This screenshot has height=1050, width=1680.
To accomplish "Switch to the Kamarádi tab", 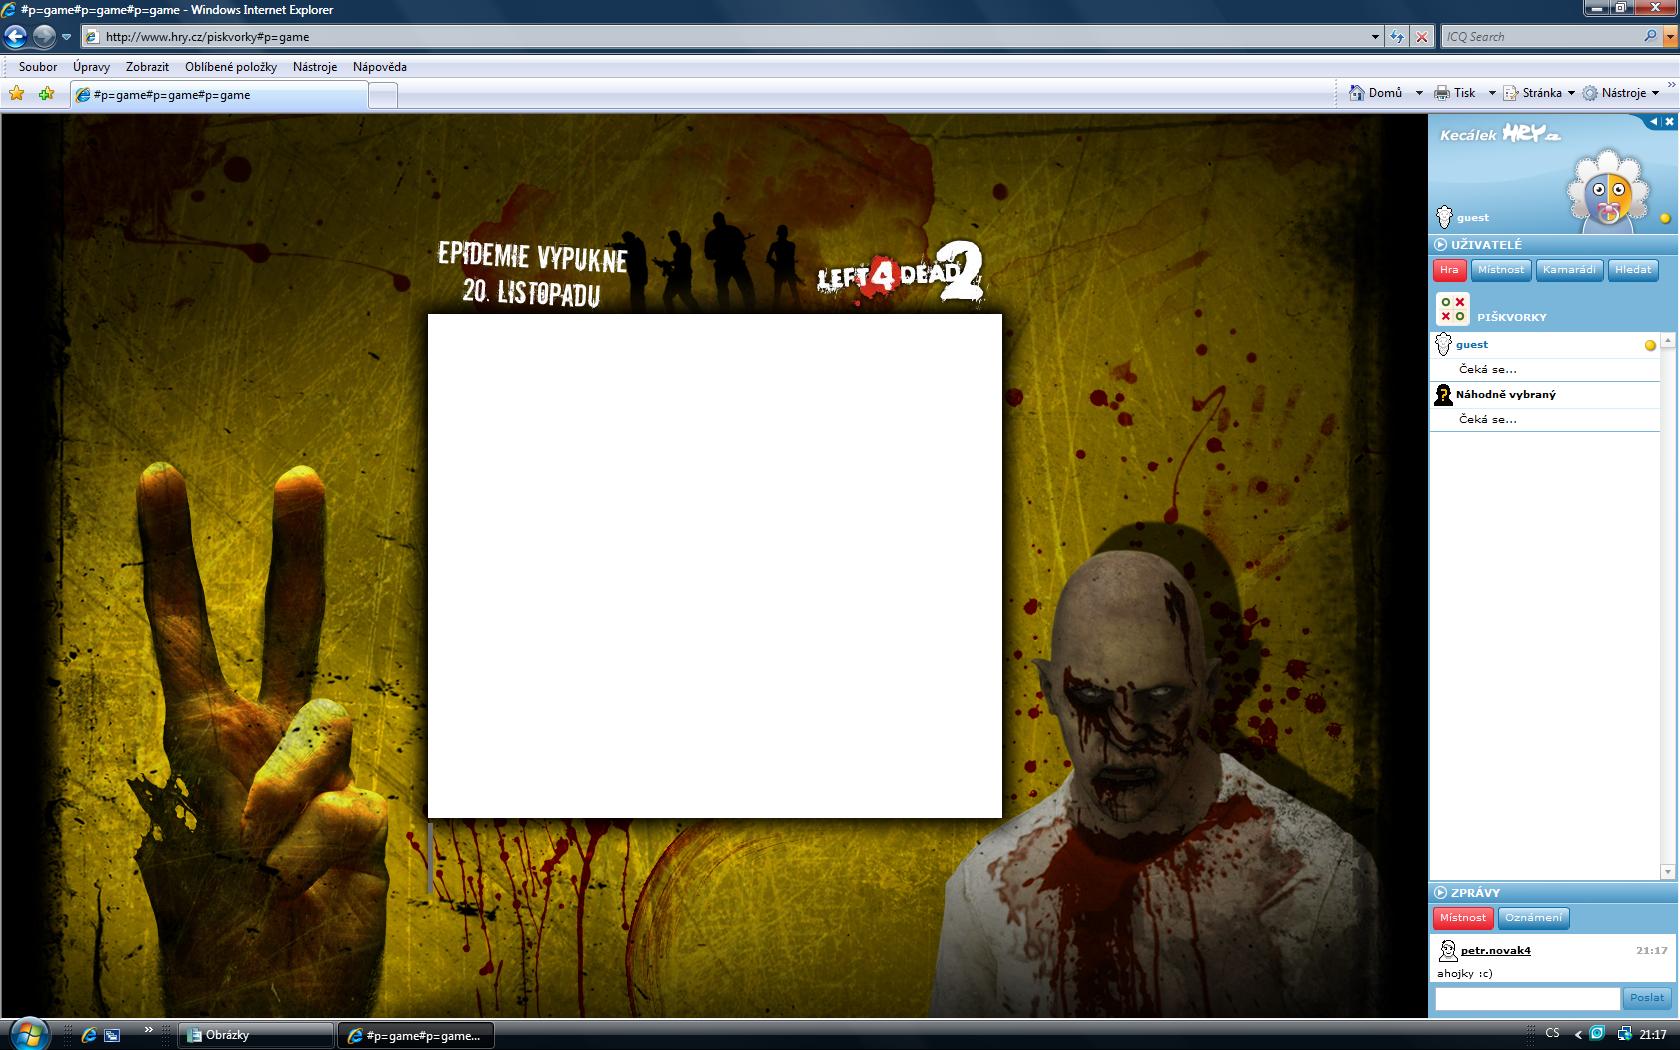I will coord(1569,270).
